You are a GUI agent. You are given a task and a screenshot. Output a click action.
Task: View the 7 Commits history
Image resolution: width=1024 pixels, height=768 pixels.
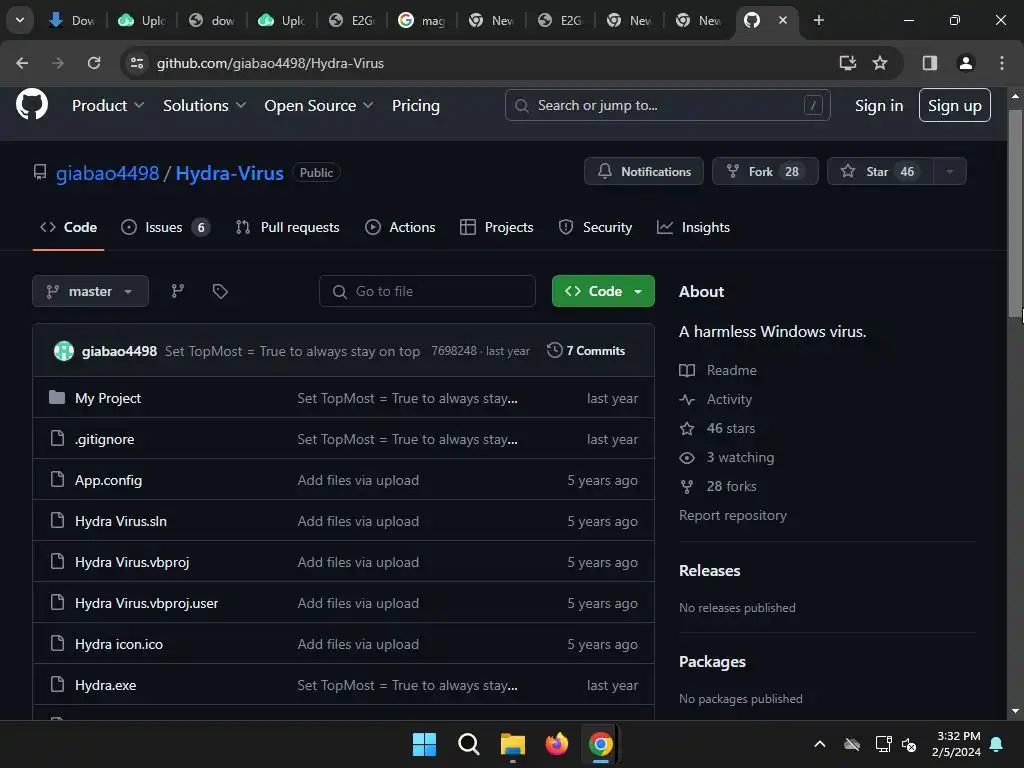(x=586, y=351)
